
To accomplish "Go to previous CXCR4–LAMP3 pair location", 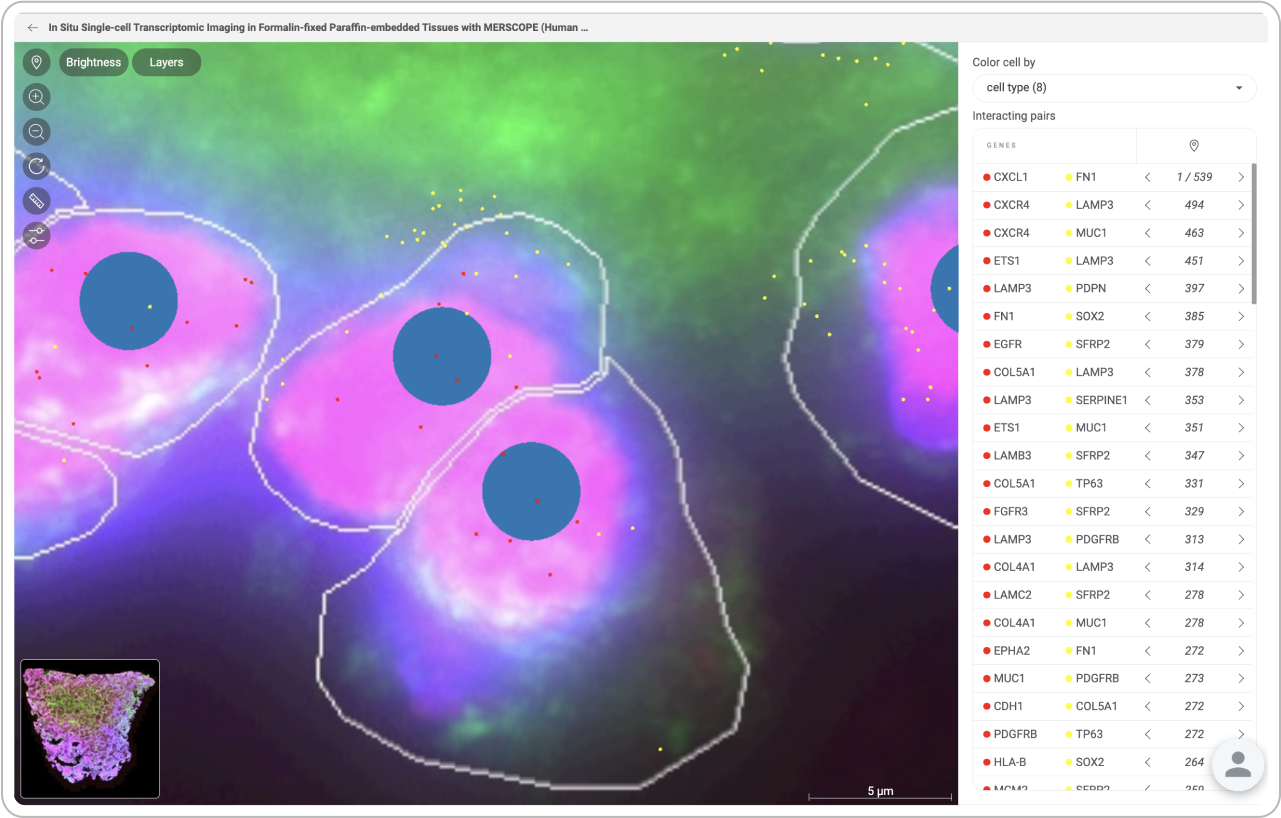I will [x=1148, y=205].
